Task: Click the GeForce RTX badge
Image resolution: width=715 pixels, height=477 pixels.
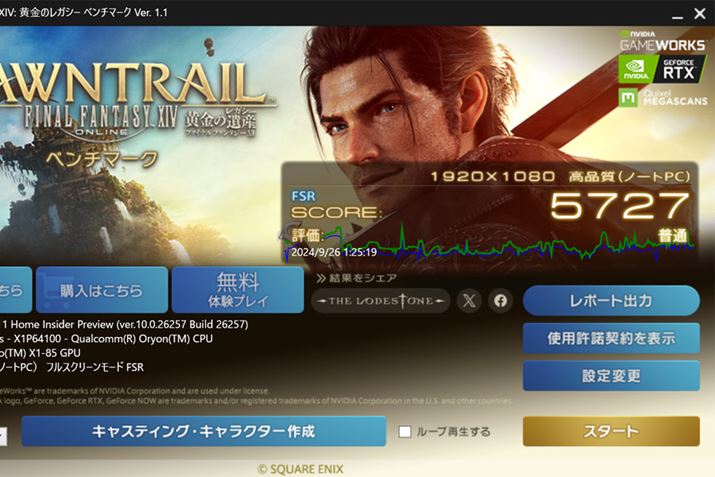Action: point(661,69)
